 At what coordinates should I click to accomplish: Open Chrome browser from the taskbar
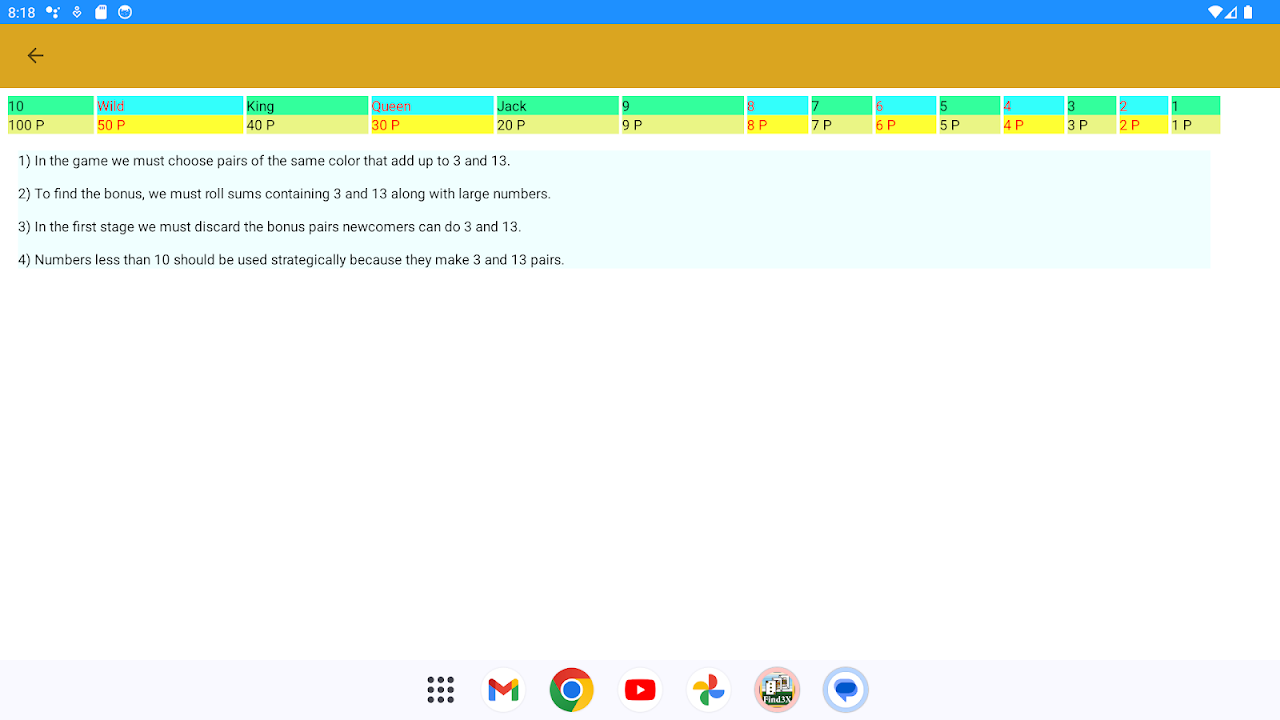(572, 690)
